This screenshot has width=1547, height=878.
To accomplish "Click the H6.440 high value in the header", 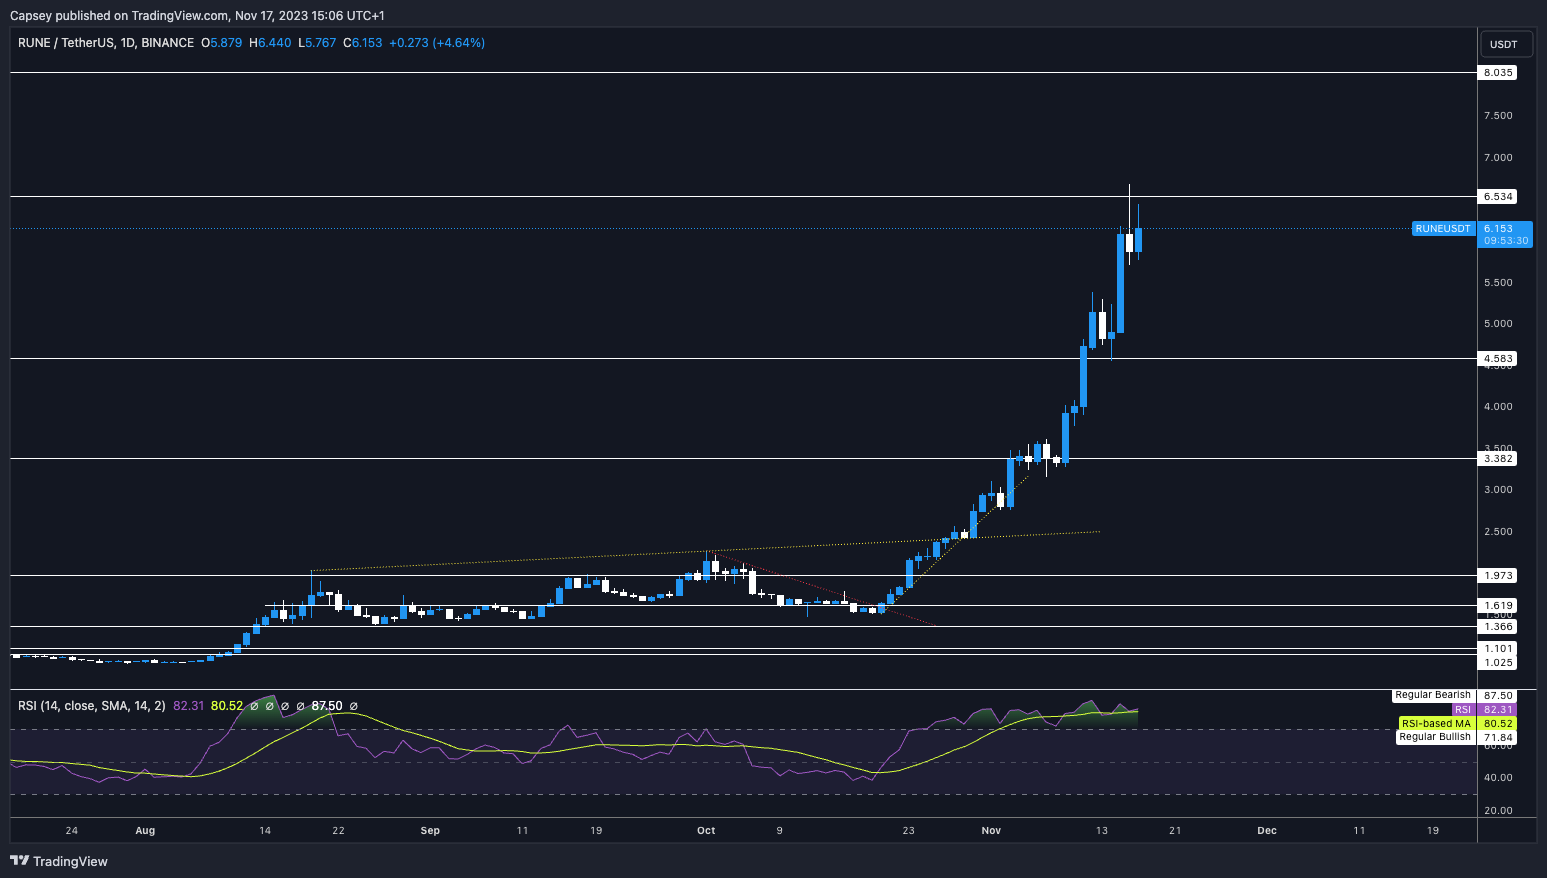I will (270, 43).
